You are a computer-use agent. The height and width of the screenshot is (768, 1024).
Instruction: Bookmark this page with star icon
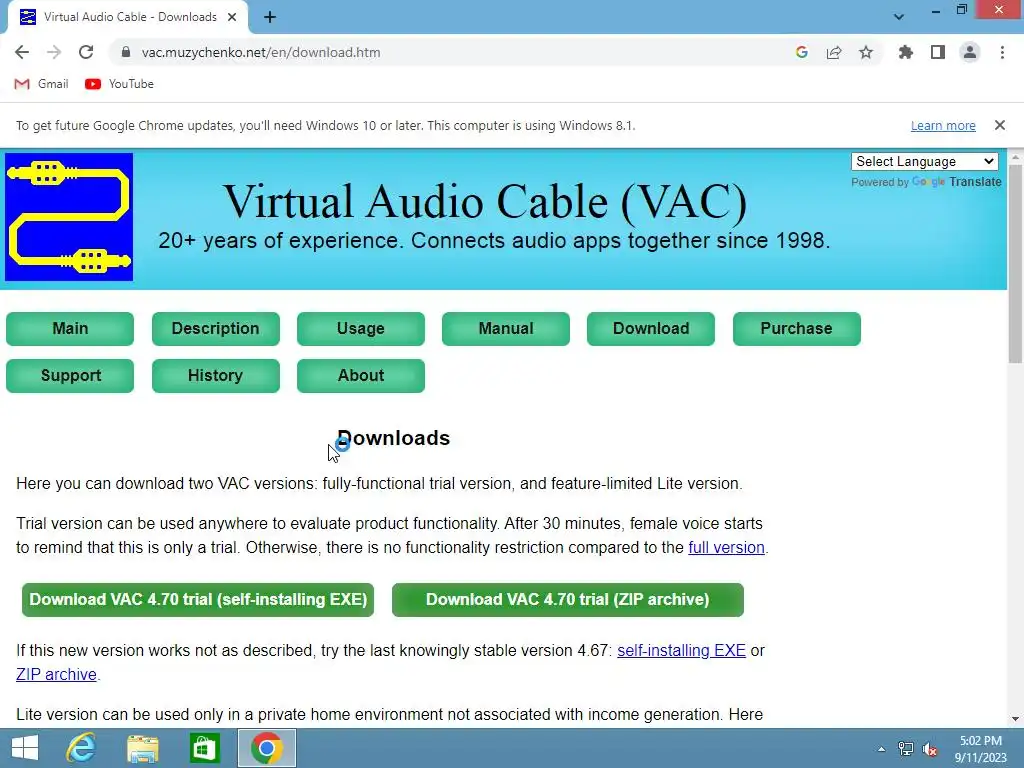coord(866,52)
